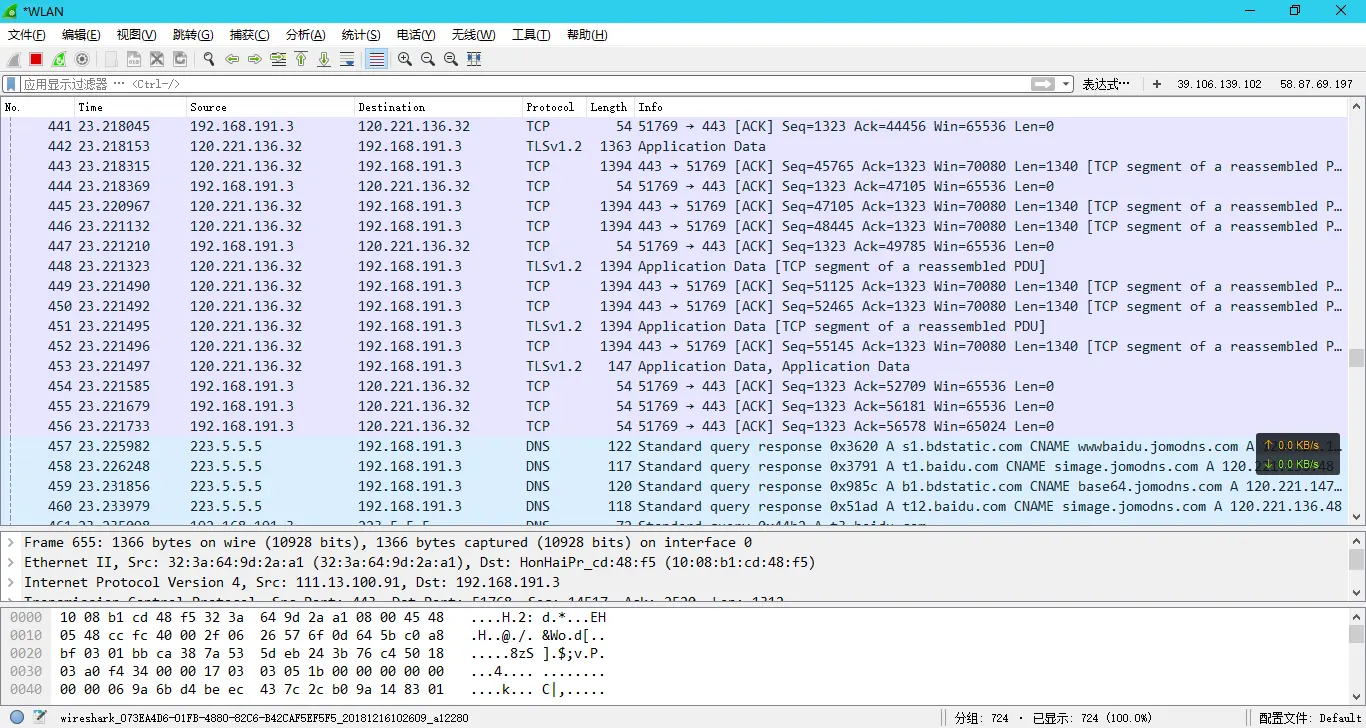
Task: Click the 配置文件: Default profile selector
Action: (1310, 718)
